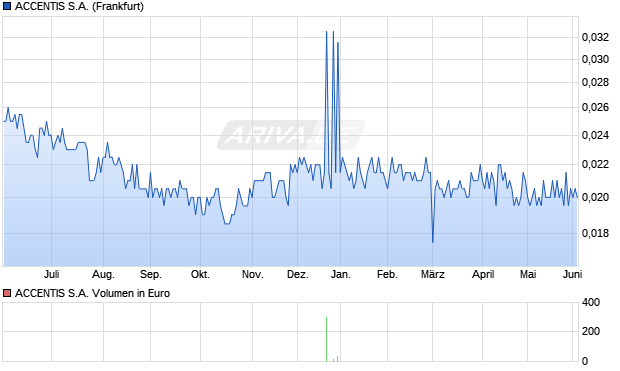The height and width of the screenshot is (371, 620).
Task: Click the 'Feb.' month axis label
Action: pos(387,274)
